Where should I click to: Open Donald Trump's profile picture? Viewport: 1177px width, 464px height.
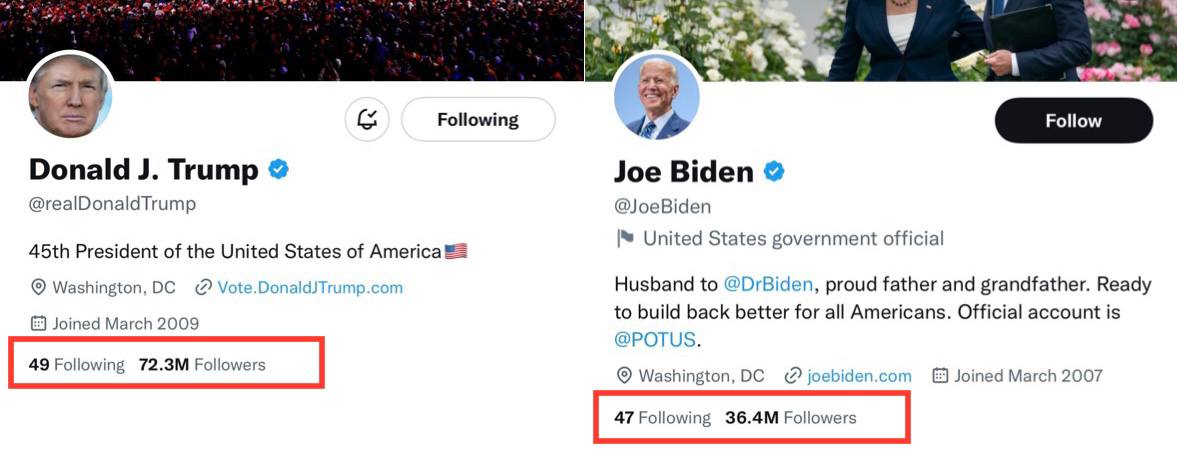pos(70,96)
